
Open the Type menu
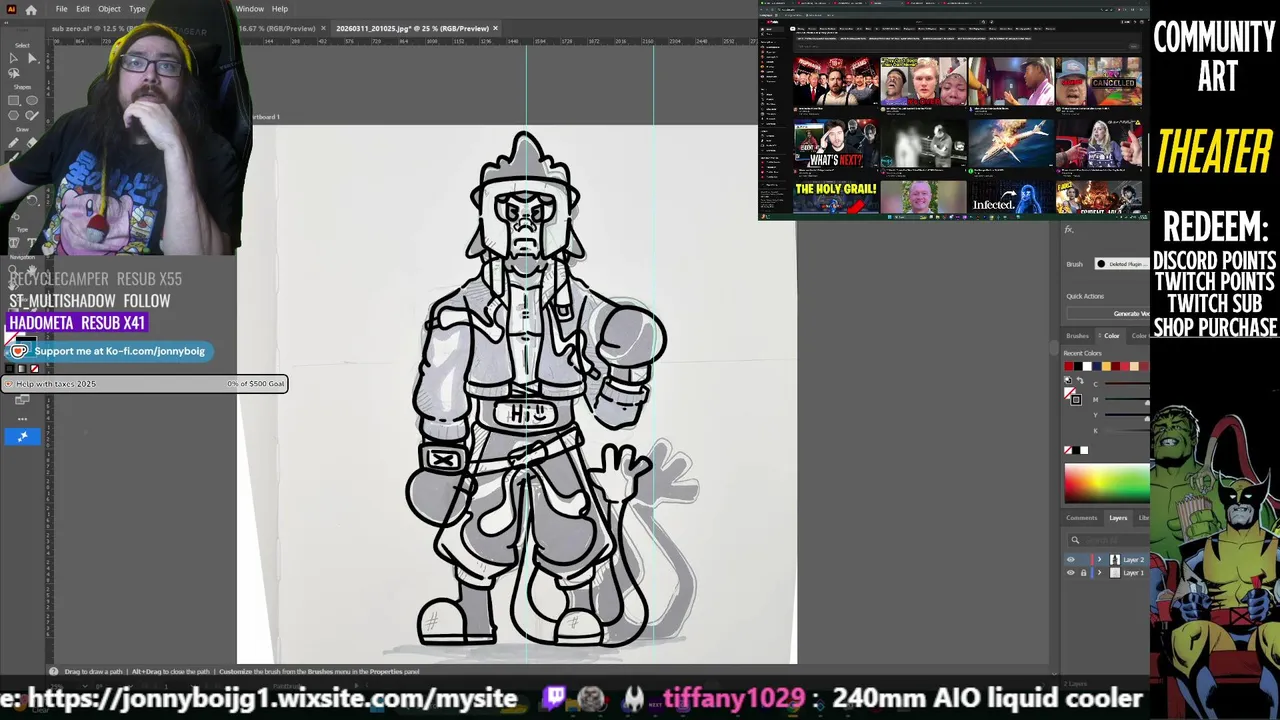[x=137, y=9]
